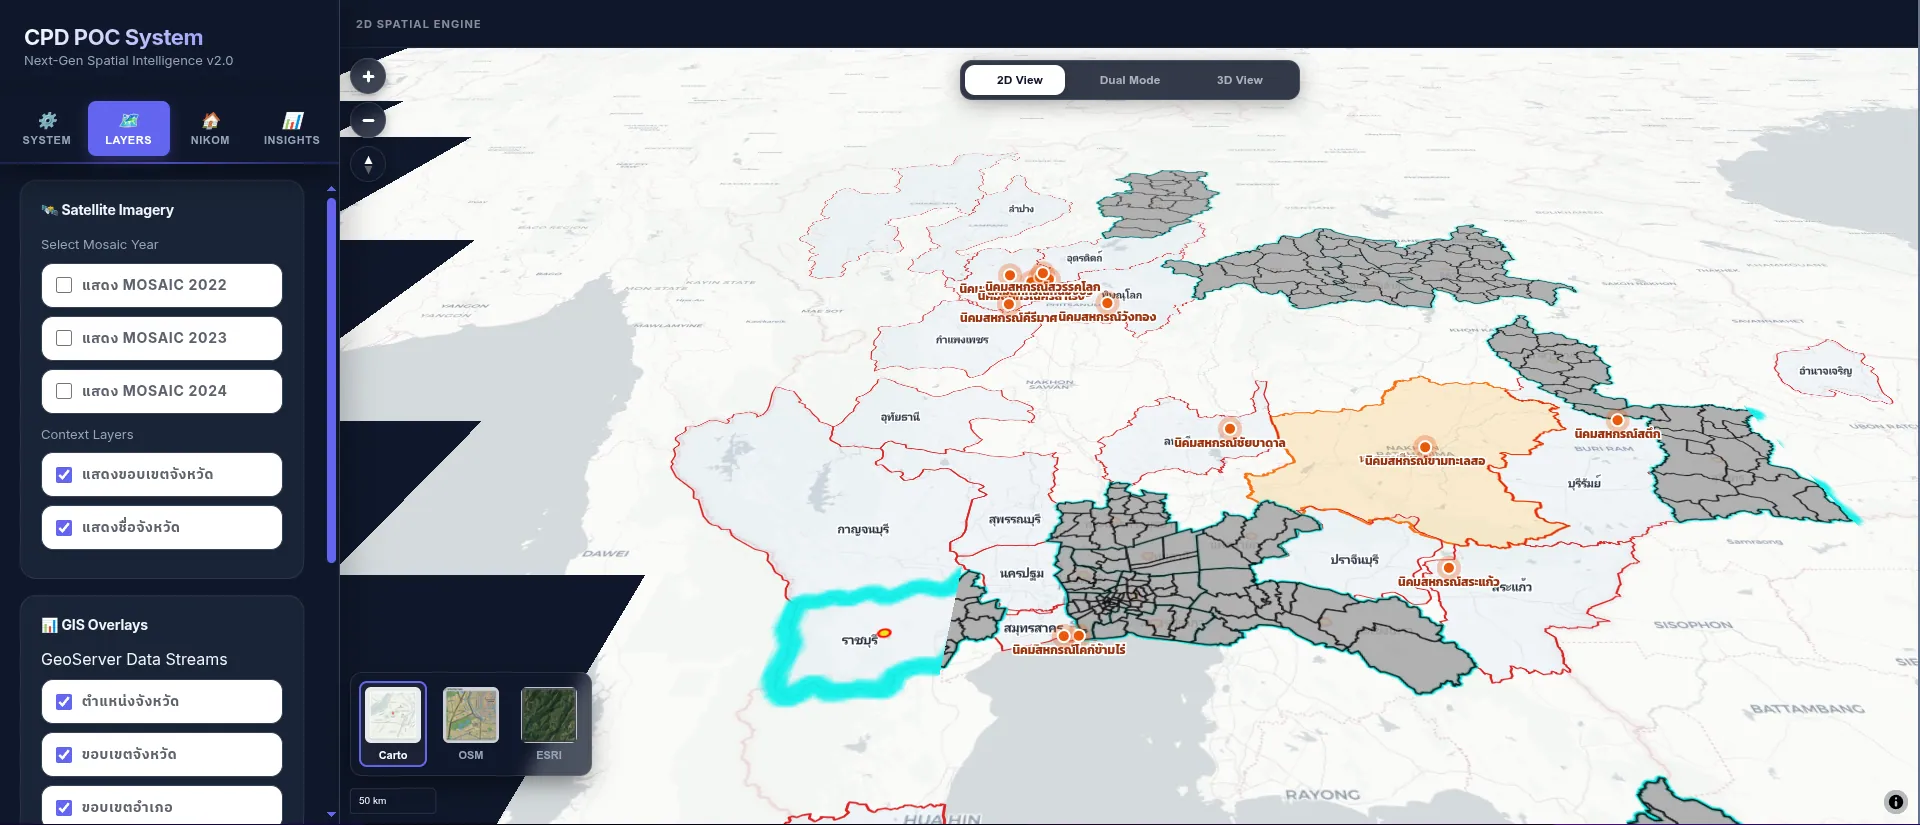Enable the MOSAIC 2024 checkbox
This screenshot has width=1920, height=825.
[64, 391]
